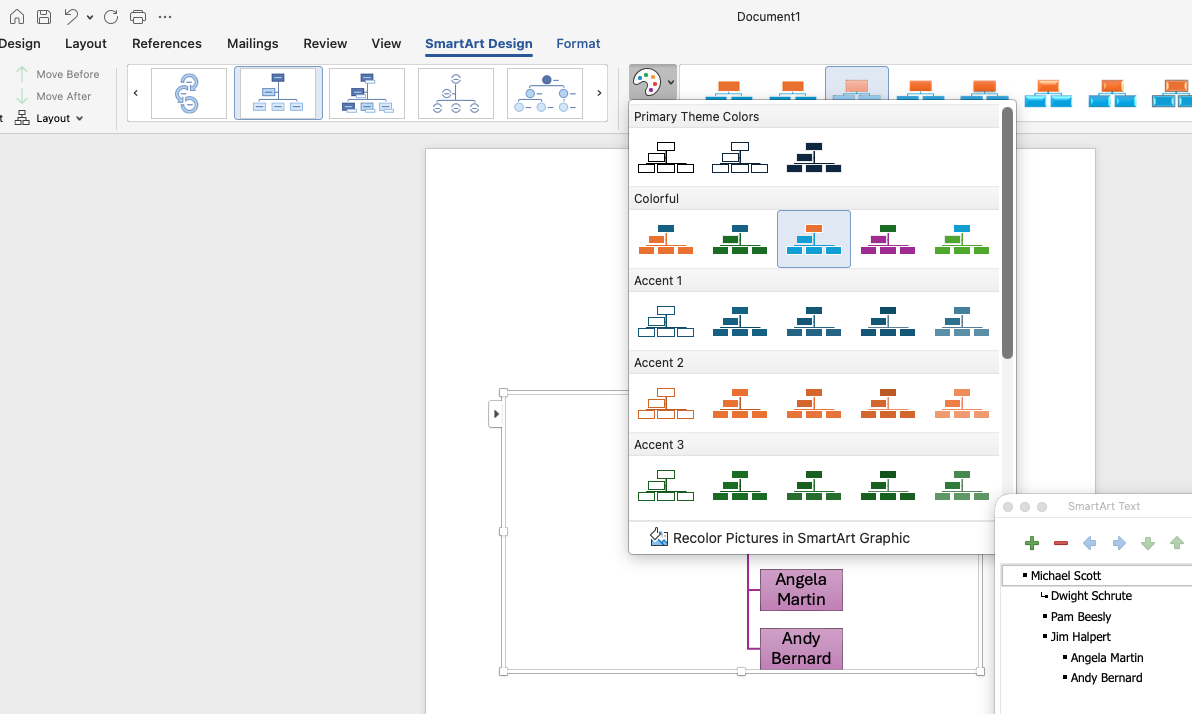Image resolution: width=1192 pixels, height=714 pixels.
Task: Choose the circular arrows cycle layout
Action: (x=189, y=94)
